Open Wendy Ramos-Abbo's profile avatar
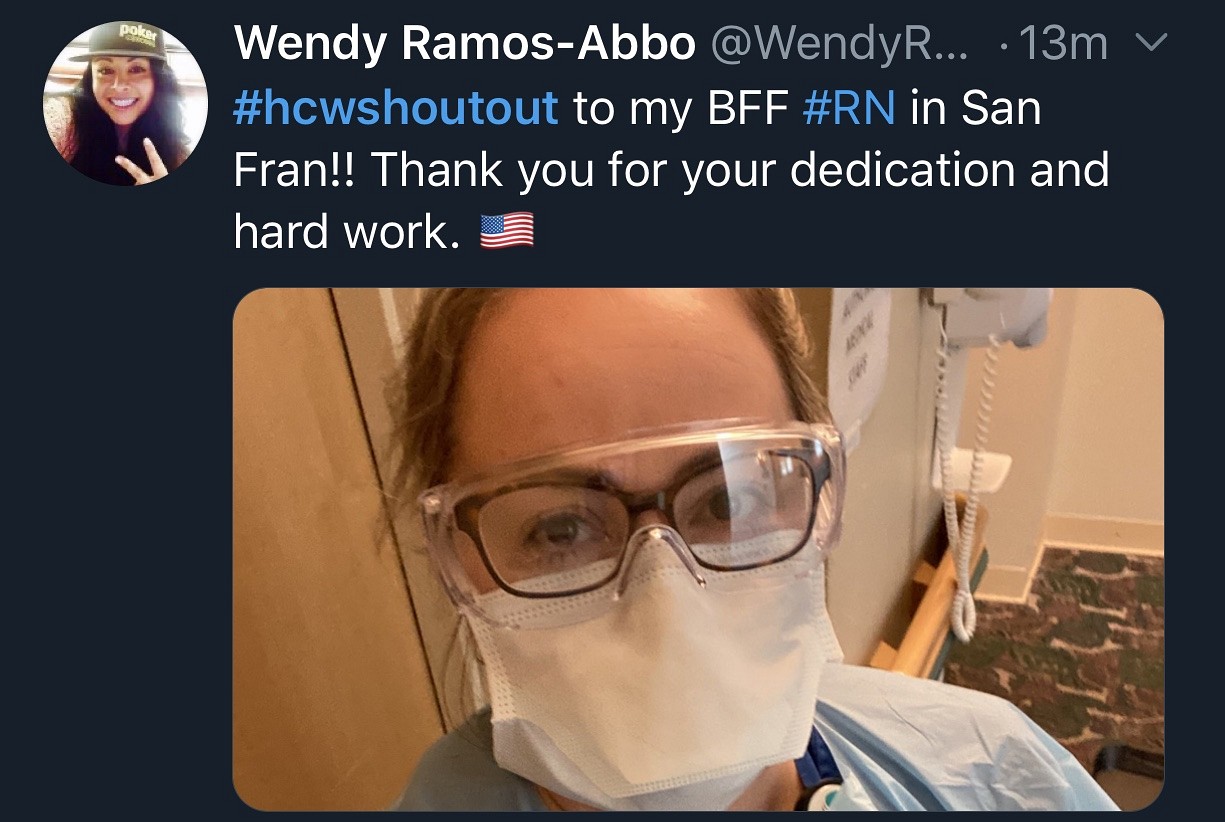 click(x=125, y=103)
